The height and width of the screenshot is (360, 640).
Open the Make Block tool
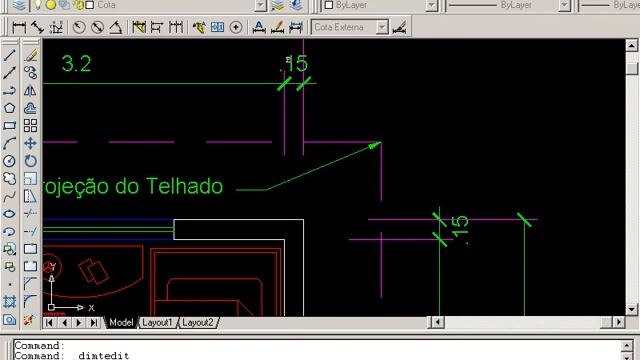click(9, 267)
